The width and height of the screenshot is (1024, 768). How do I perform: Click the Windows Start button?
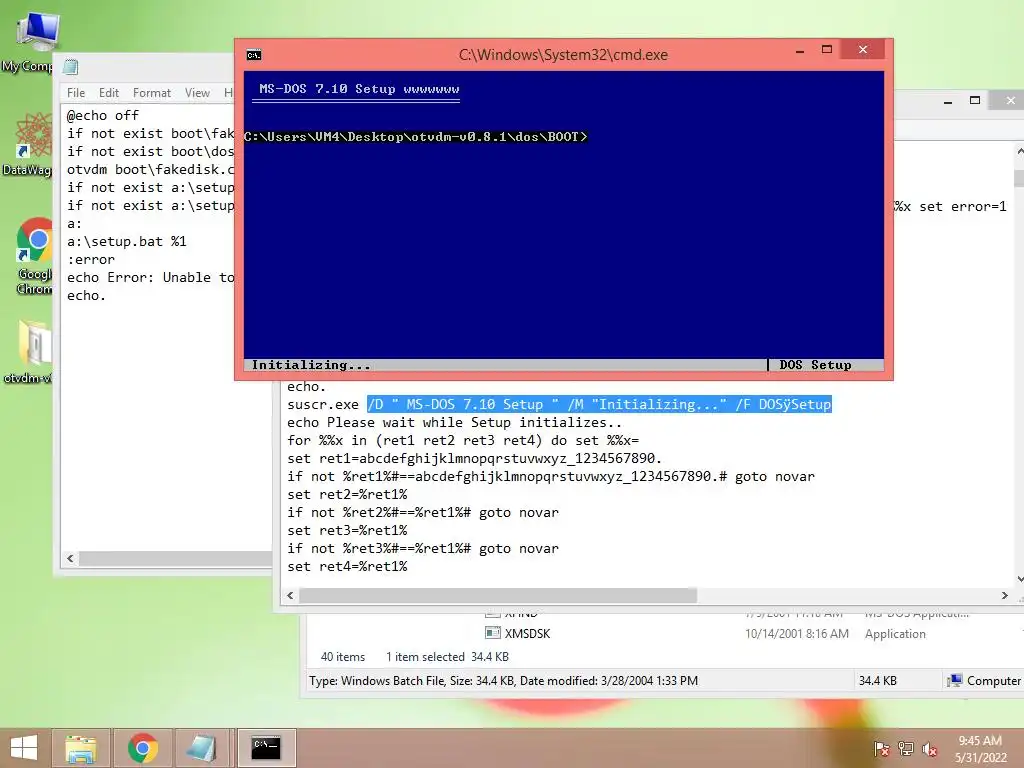tap(24, 748)
